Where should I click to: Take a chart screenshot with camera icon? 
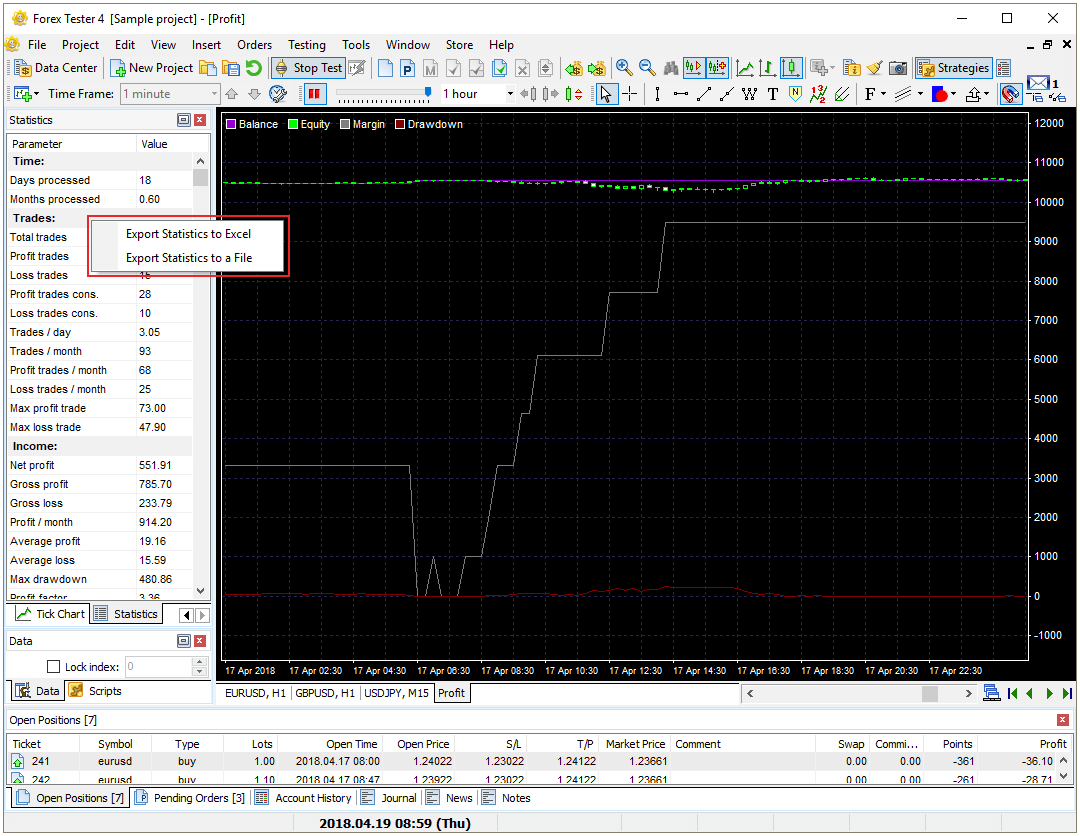point(897,67)
